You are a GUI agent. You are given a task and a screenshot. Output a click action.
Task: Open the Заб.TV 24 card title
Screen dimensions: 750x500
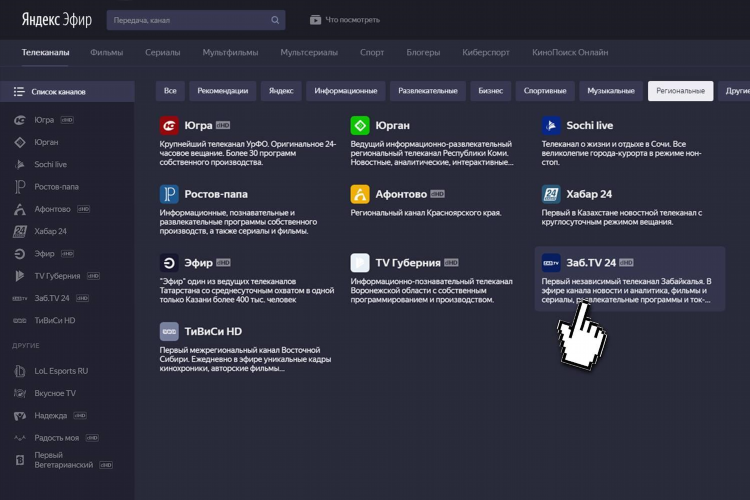pos(591,263)
